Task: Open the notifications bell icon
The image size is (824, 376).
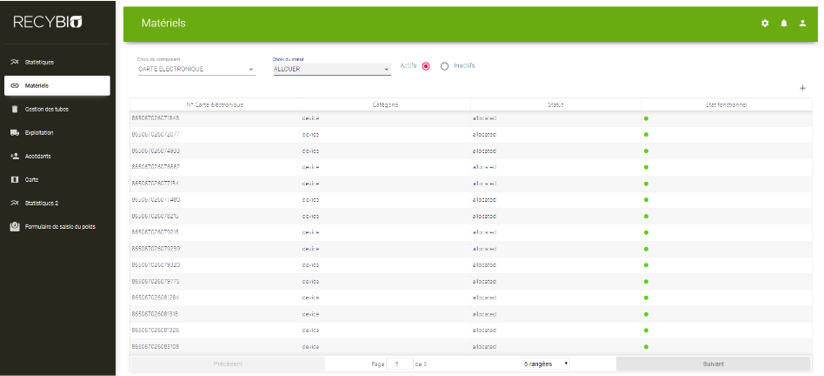Action: pyautogui.click(x=784, y=23)
